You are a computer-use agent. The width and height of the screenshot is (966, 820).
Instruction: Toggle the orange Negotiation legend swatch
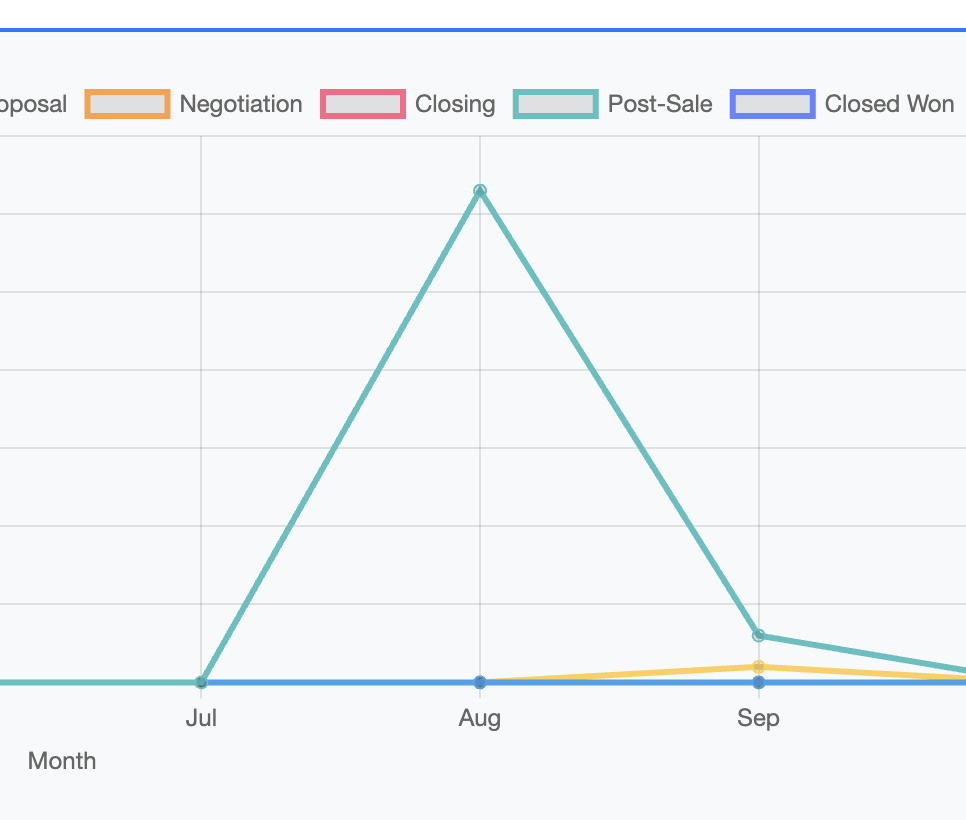pyautogui.click(x=127, y=104)
